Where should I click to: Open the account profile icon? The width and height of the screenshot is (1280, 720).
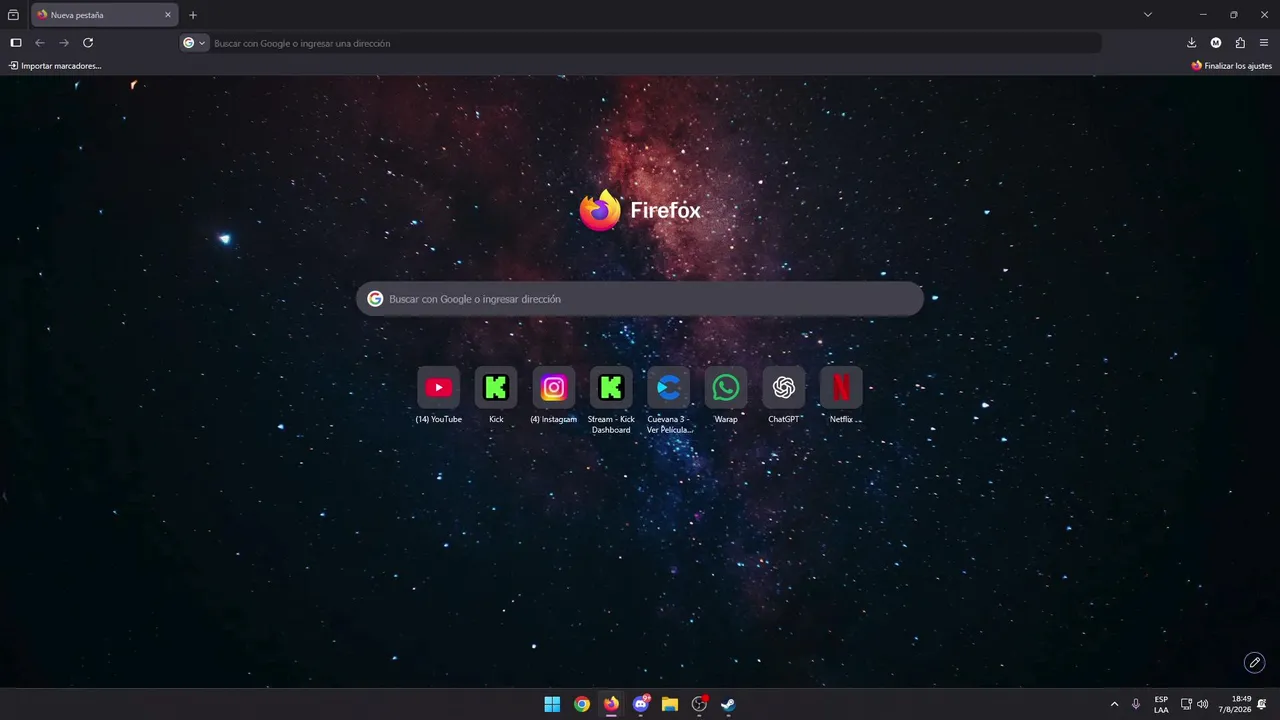point(1216,43)
